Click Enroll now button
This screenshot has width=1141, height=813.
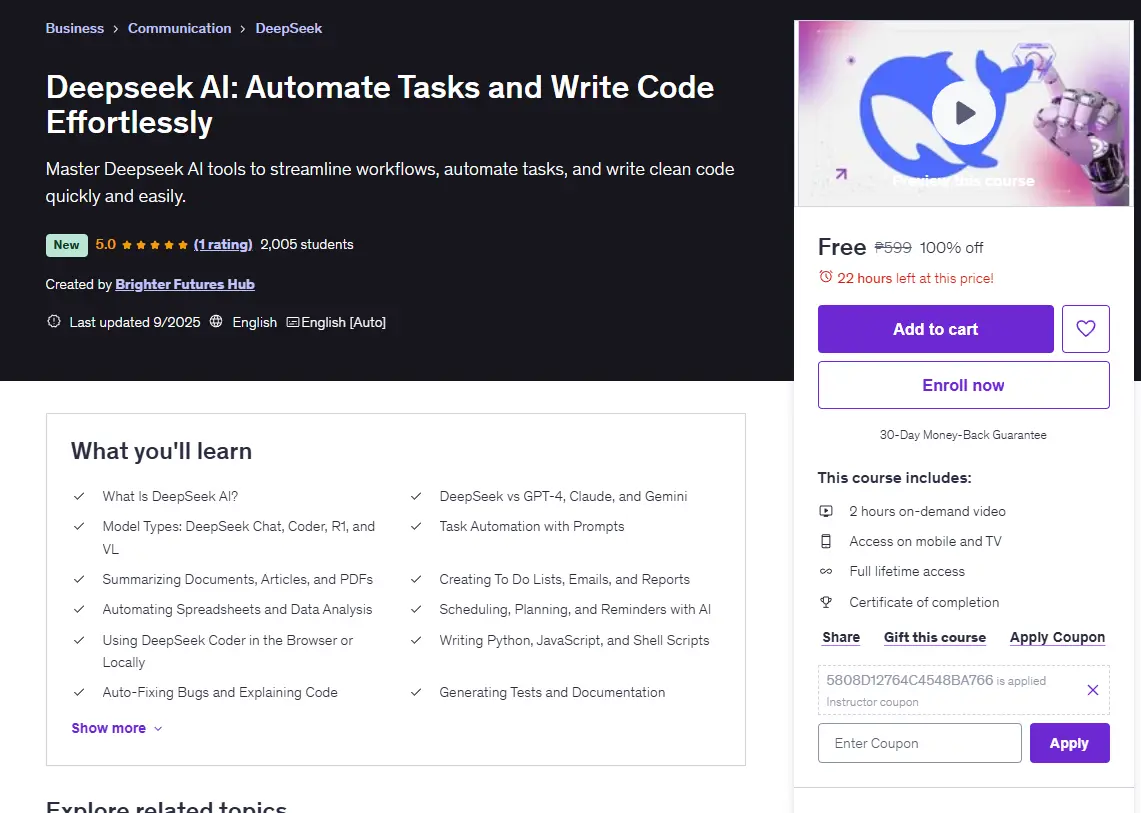point(963,385)
